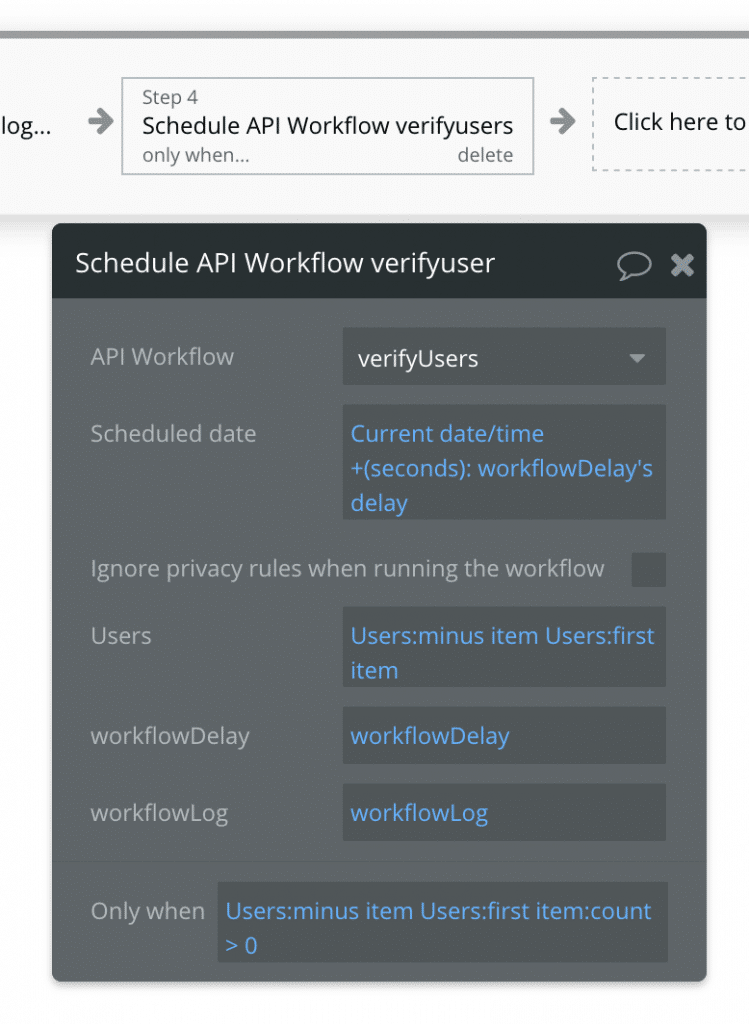Enable ignore privacy rules when running workflow
The image size is (749, 1024).
648,570
